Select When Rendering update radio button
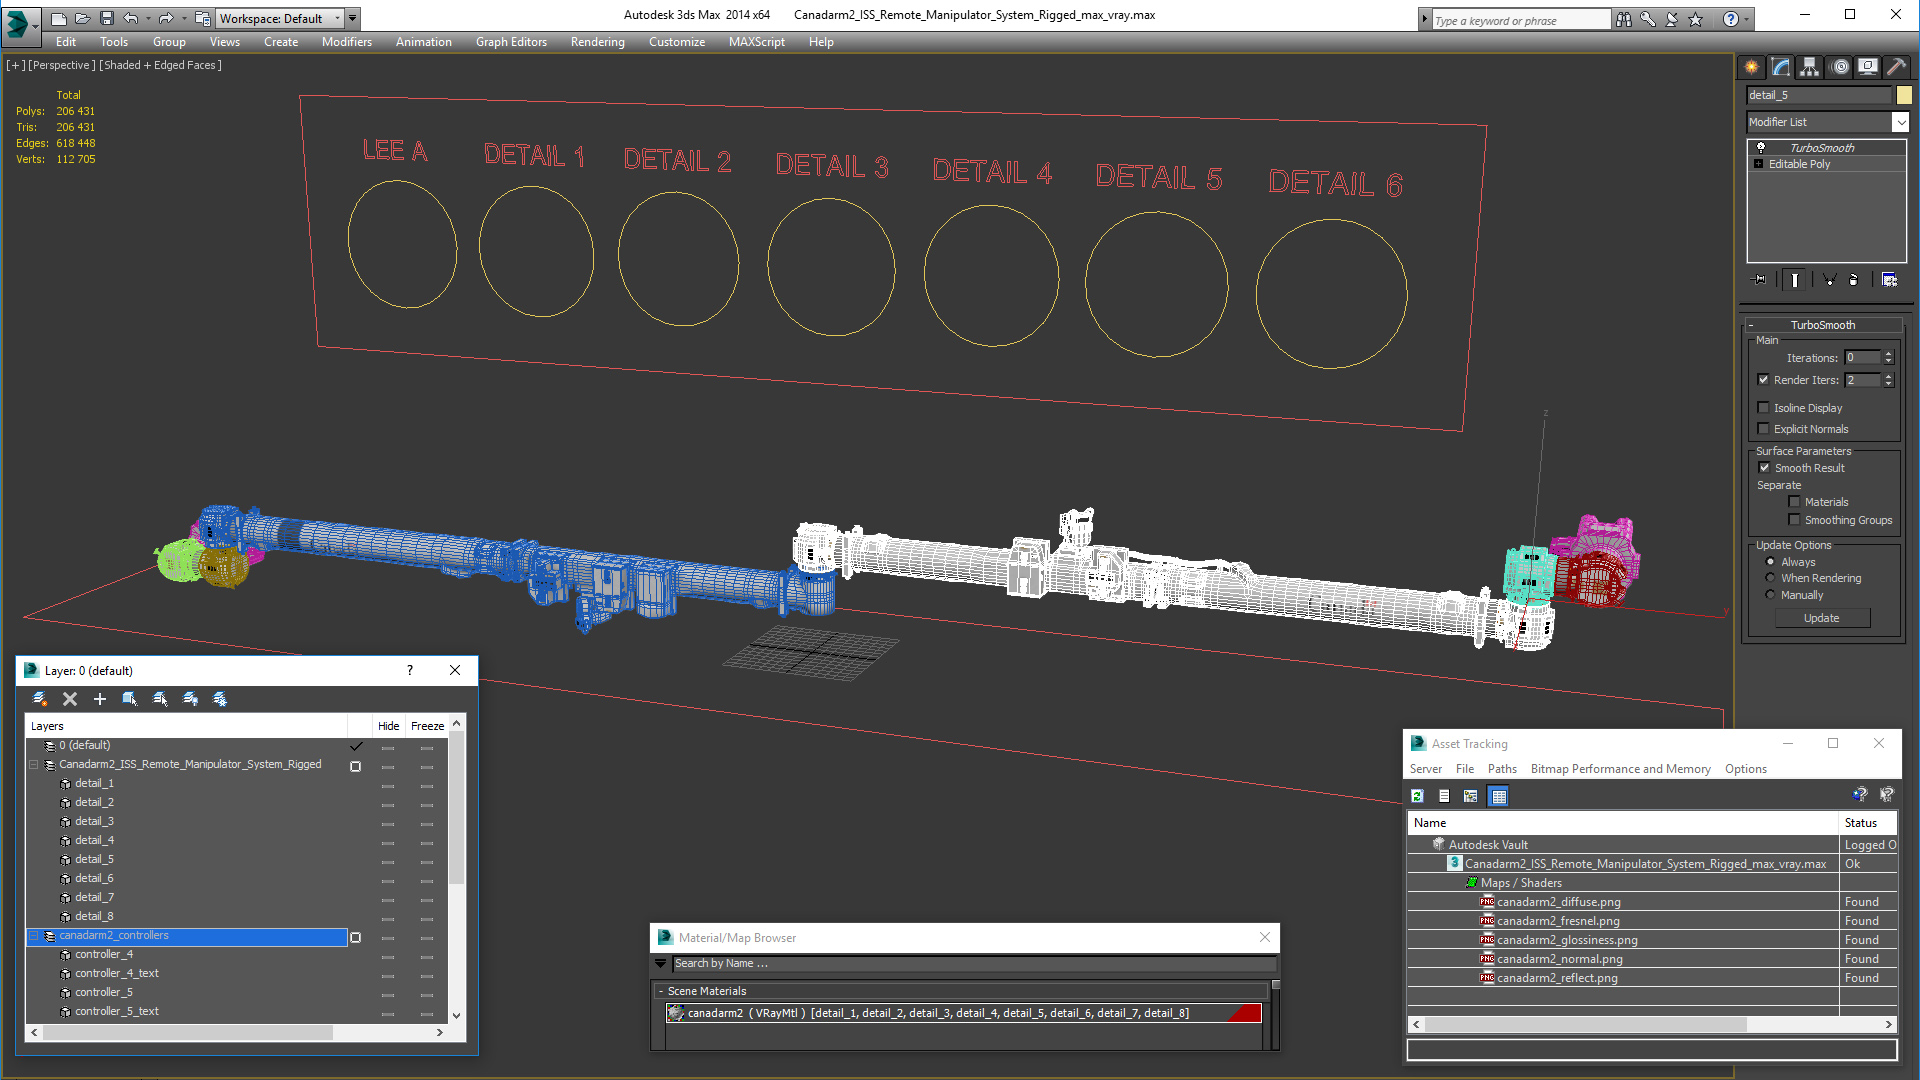 pos(1770,578)
